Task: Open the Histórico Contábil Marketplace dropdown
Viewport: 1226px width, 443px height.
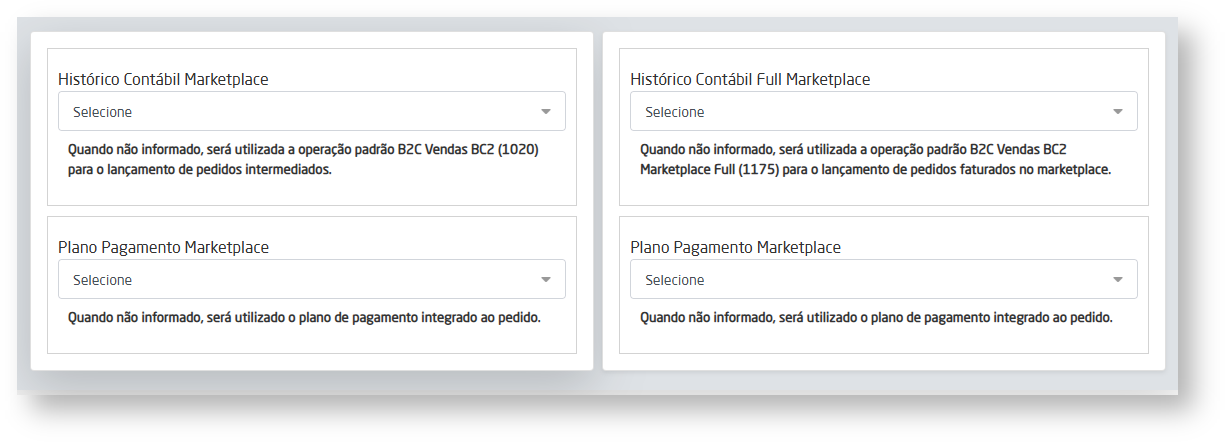Action: tap(311, 111)
